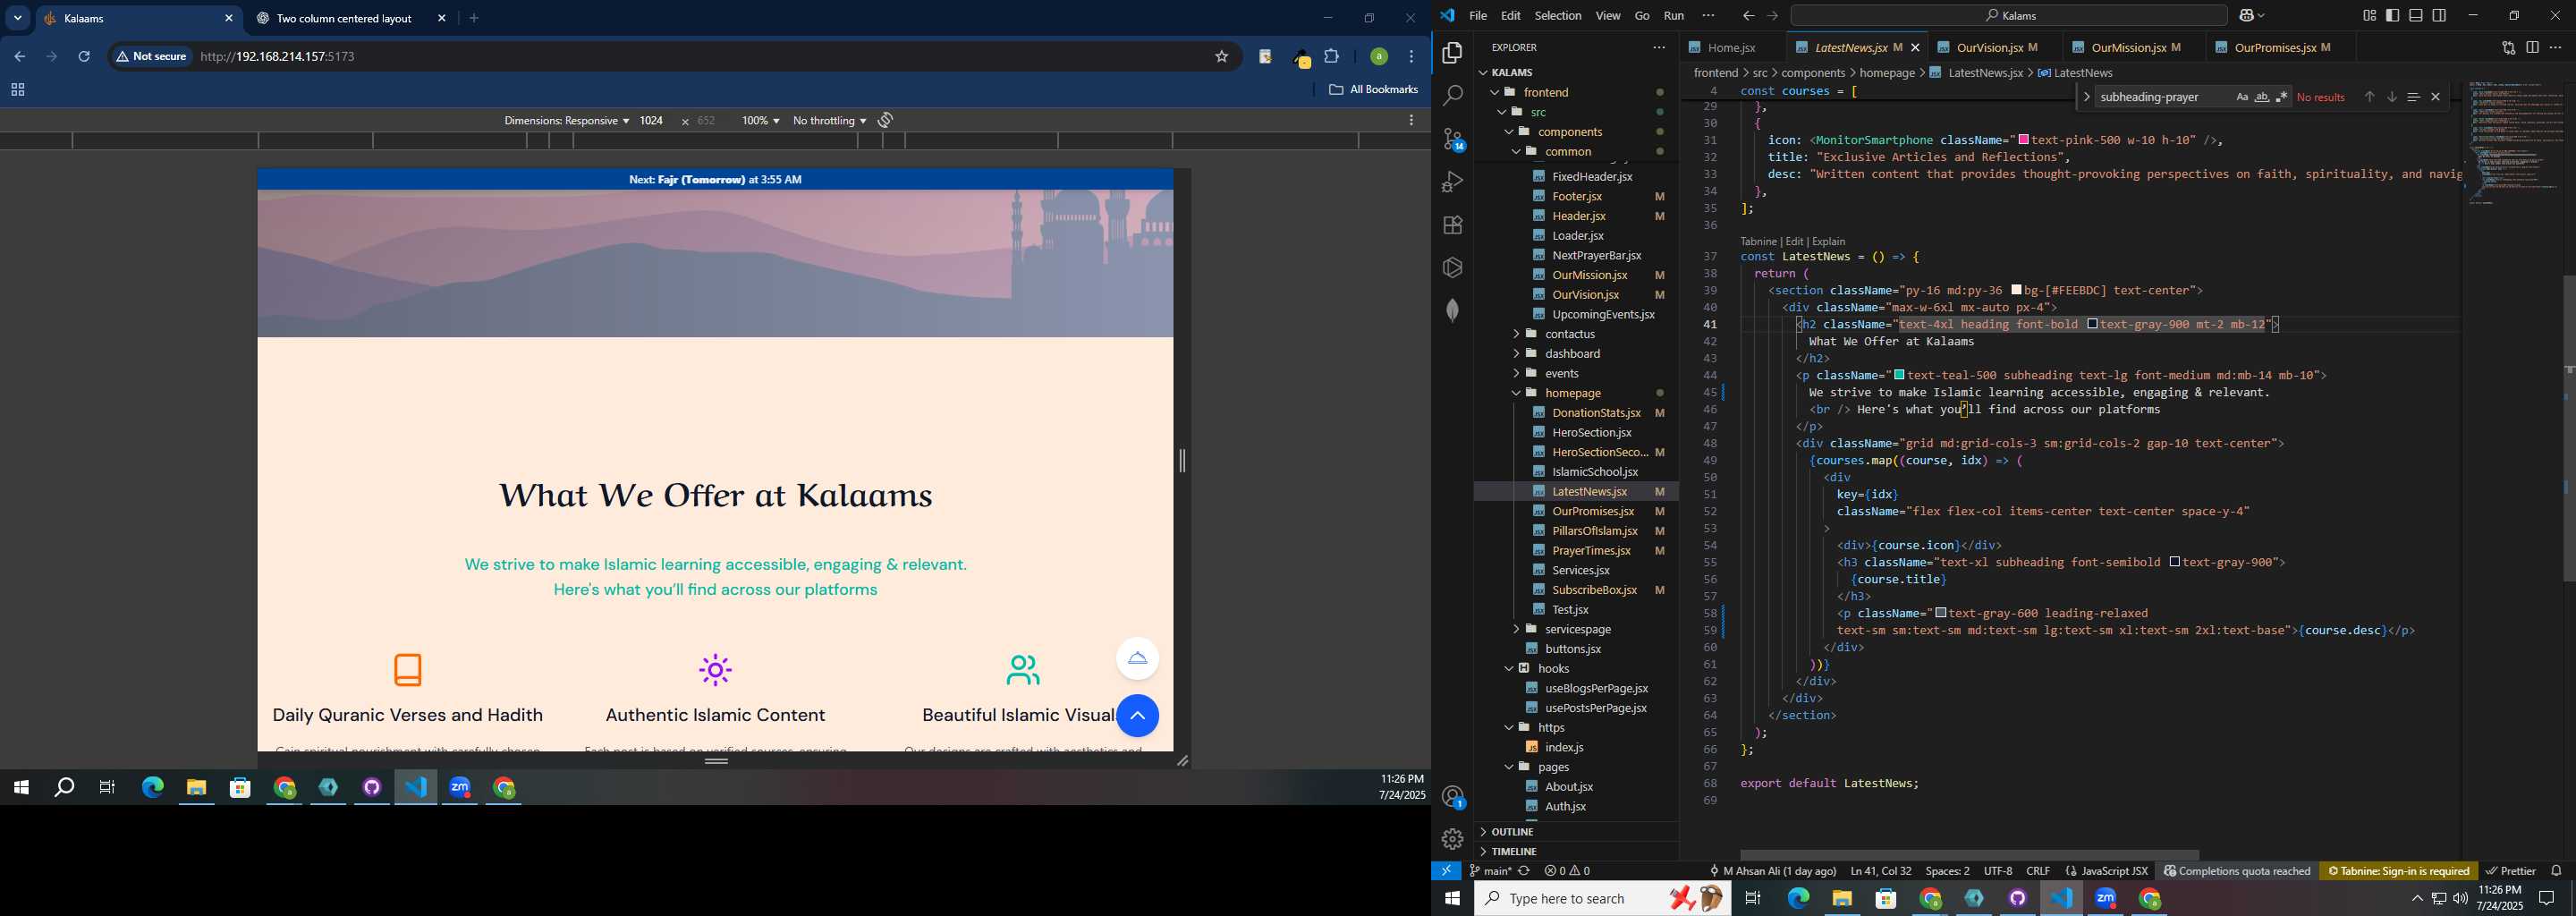Viewport: 2576px width, 916px height.
Task: Click FEEBDC background swatch on line 39
Action: [2016, 290]
